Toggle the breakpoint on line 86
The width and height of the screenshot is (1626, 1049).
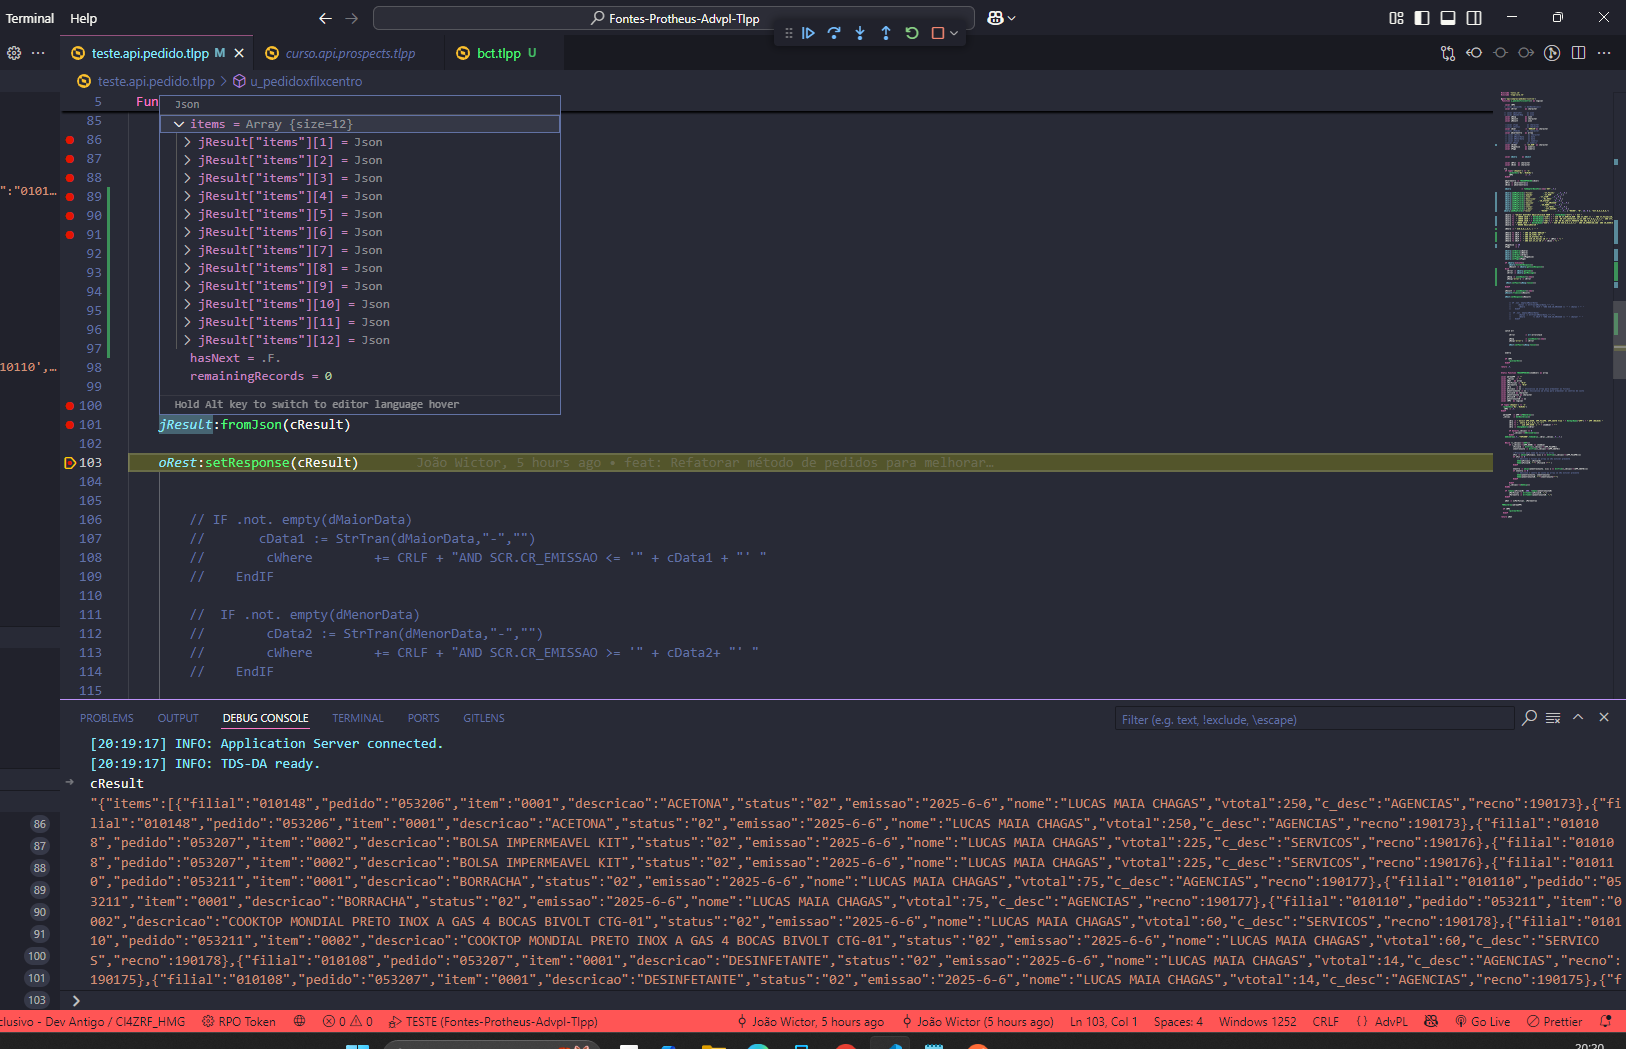(x=70, y=140)
